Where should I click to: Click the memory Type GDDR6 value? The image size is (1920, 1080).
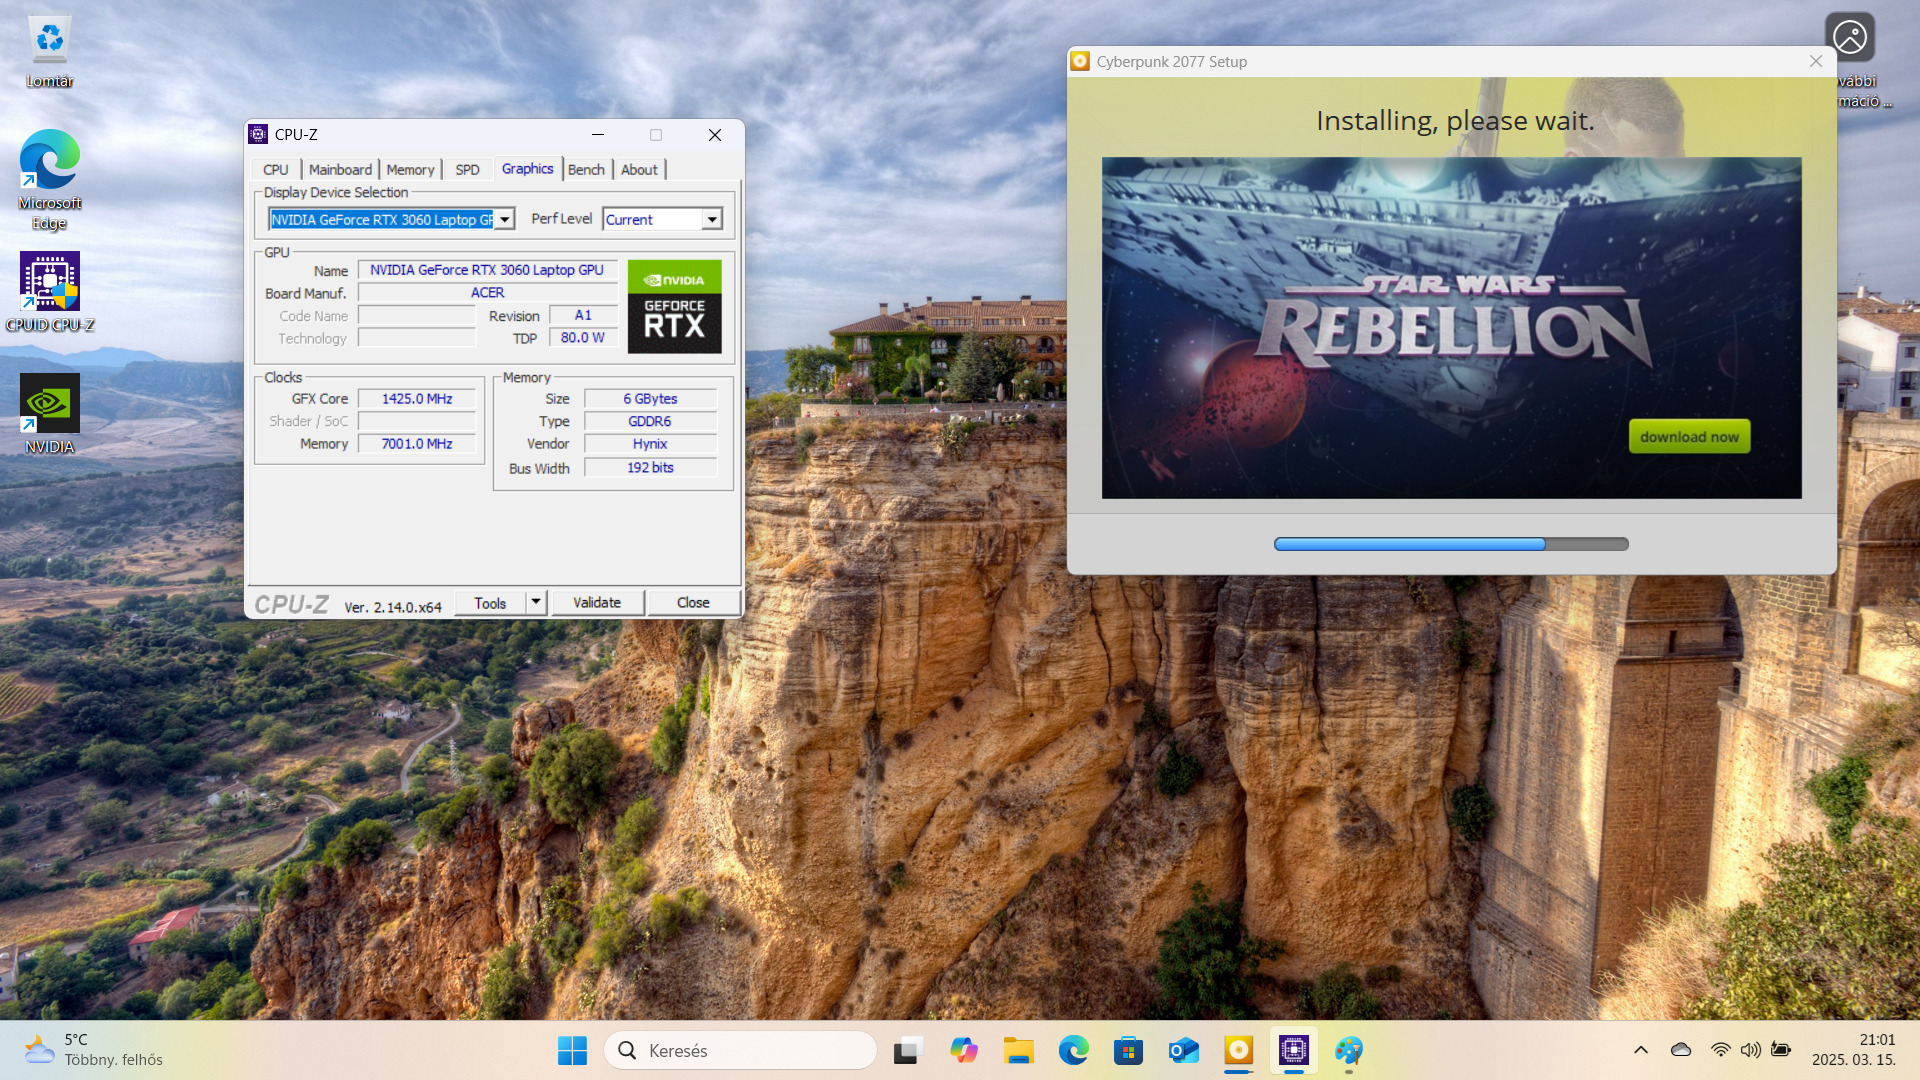tap(650, 422)
